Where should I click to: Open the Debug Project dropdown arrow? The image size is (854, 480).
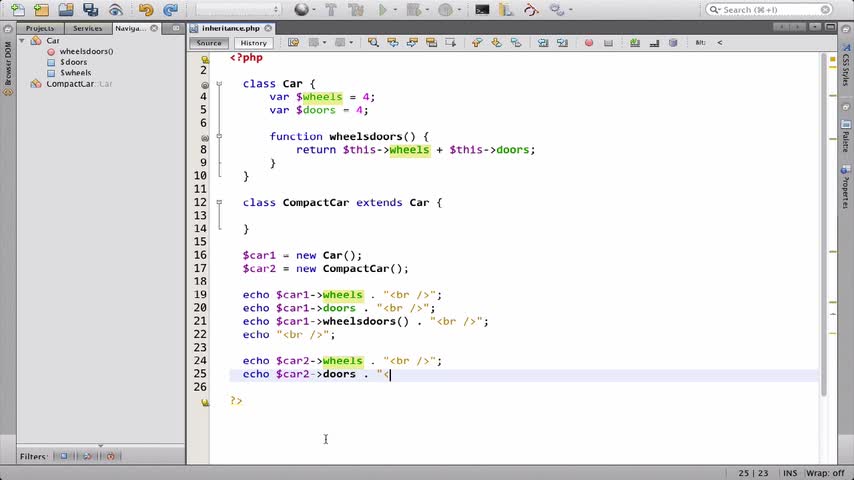[x=427, y=10]
